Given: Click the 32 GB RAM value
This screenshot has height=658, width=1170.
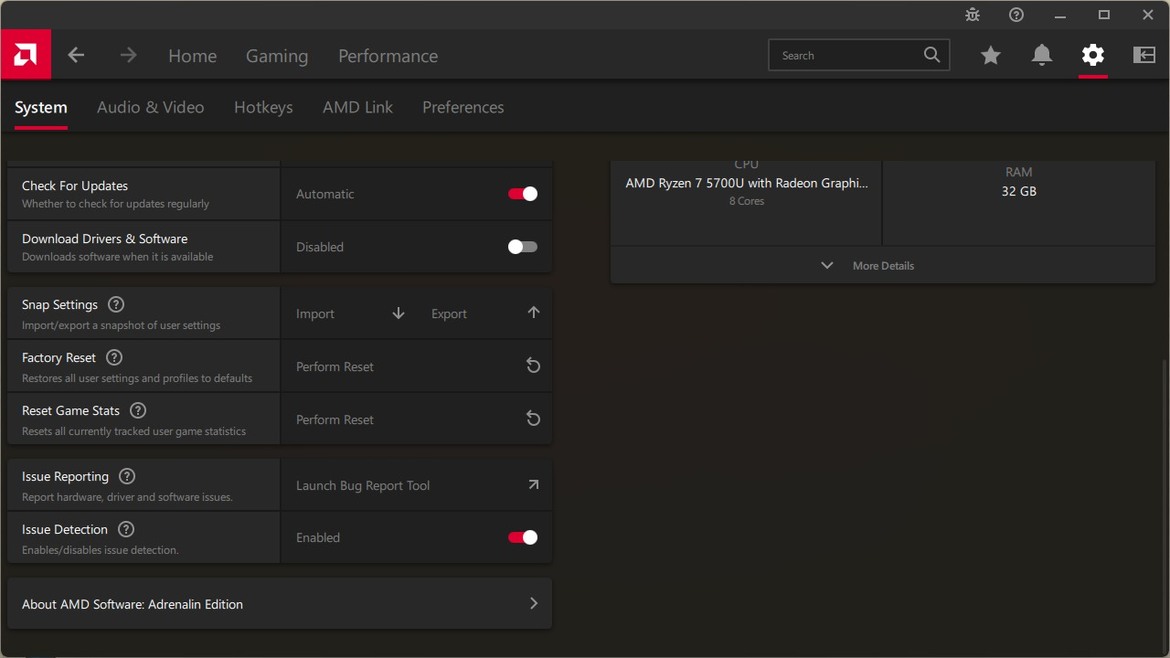Looking at the screenshot, I should point(1019,191).
